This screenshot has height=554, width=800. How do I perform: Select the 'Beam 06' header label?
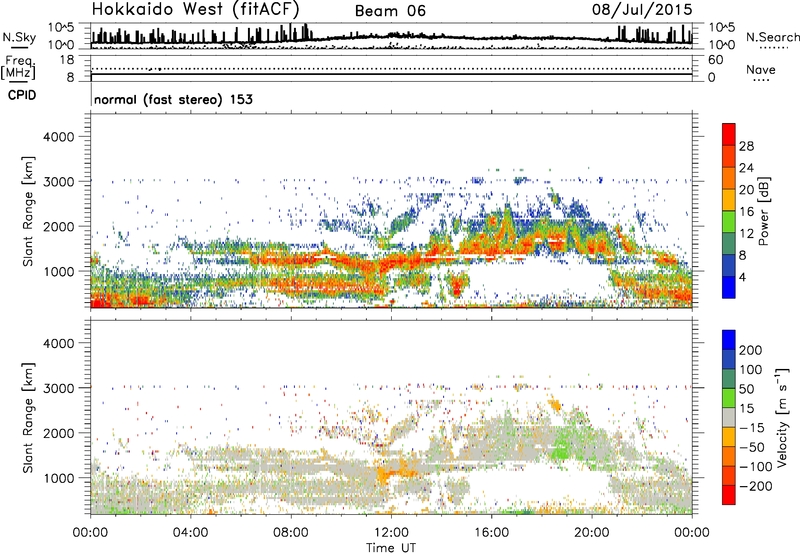click(x=390, y=11)
